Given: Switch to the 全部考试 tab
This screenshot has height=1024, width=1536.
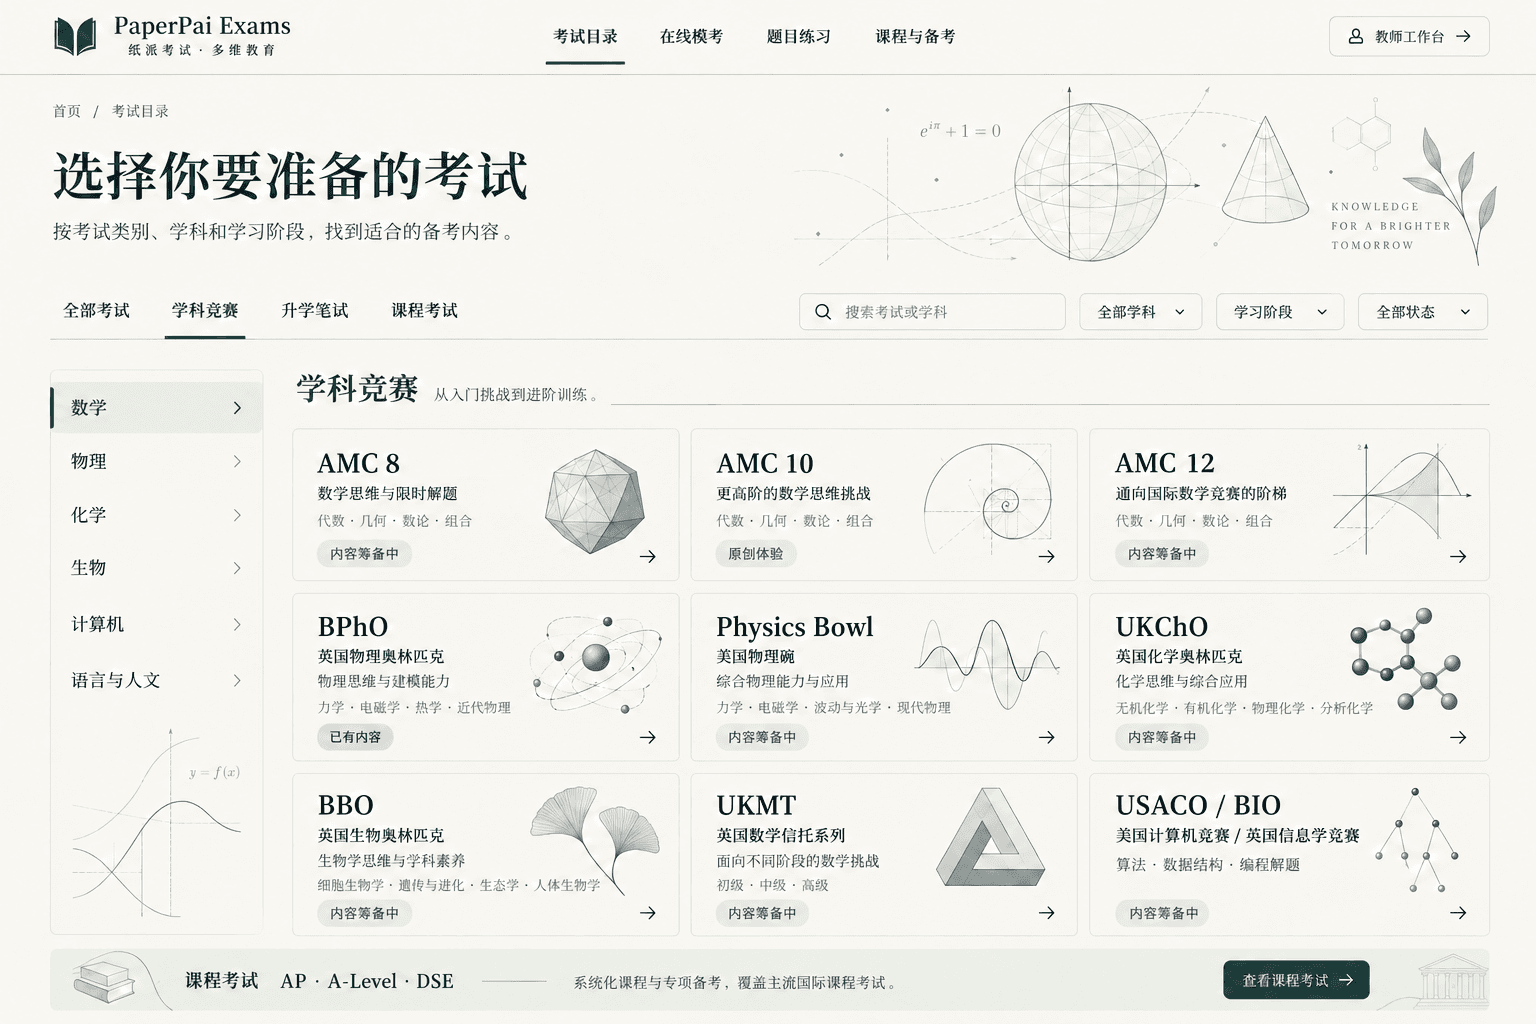Looking at the screenshot, I should pyautogui.click(x=96, y=310).
